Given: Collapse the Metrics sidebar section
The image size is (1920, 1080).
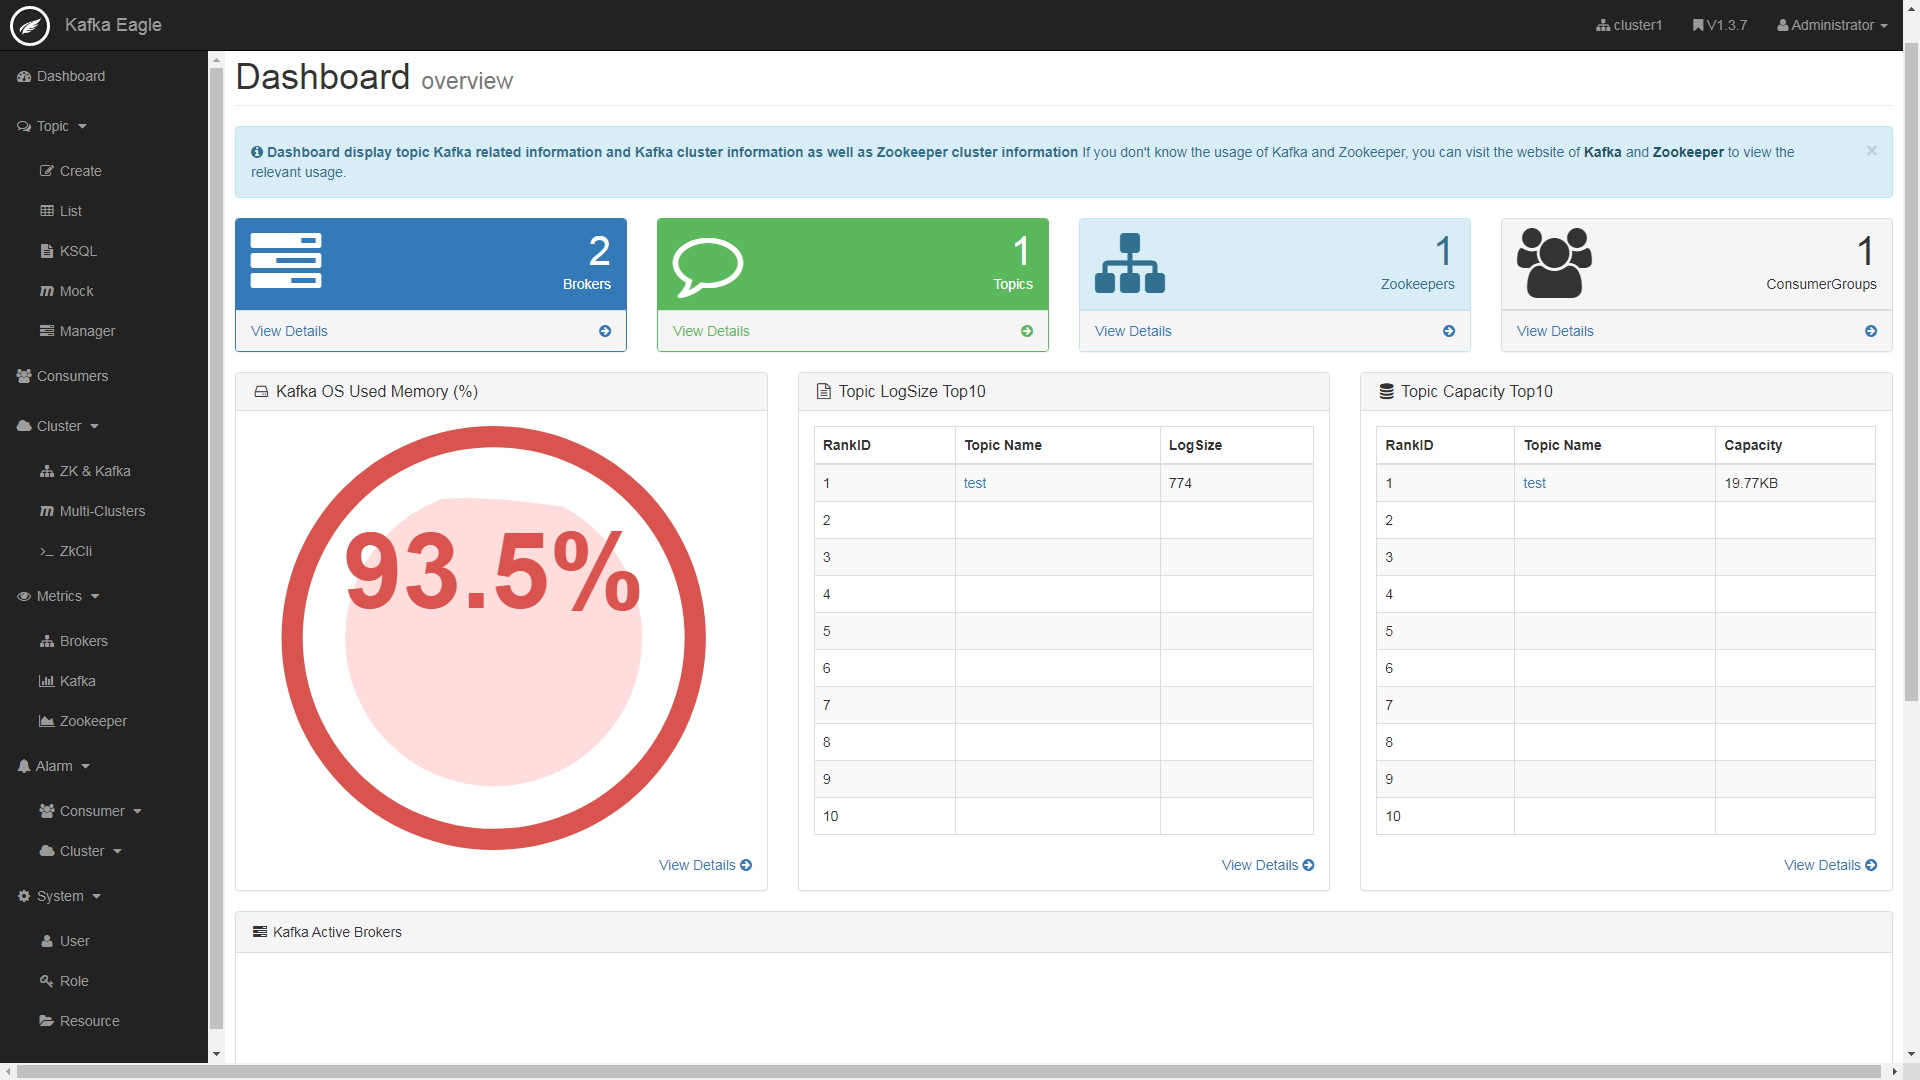Looking at the screenshot, I should coord(59,596).
